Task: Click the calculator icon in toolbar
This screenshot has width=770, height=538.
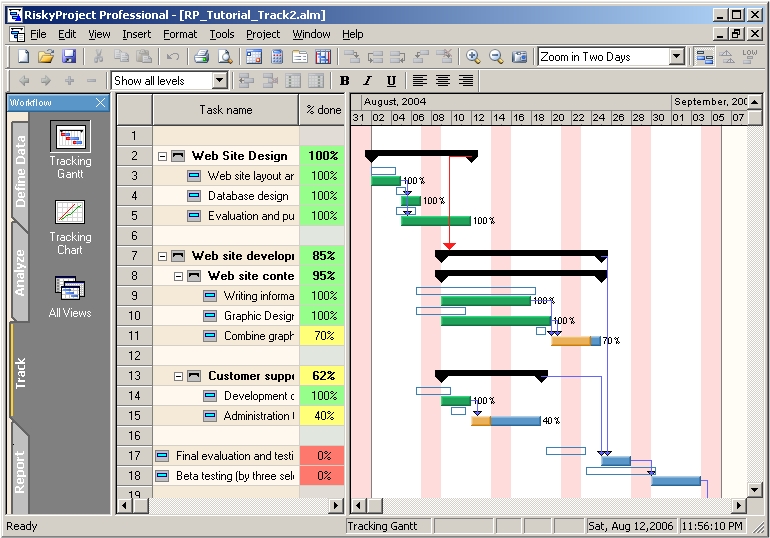Action: [x=277, y=57]
